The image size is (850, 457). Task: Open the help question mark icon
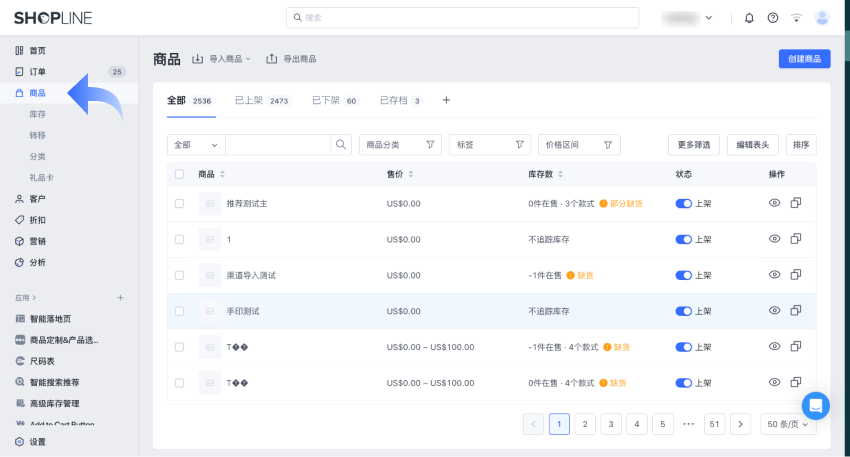[x=773, y=18]
